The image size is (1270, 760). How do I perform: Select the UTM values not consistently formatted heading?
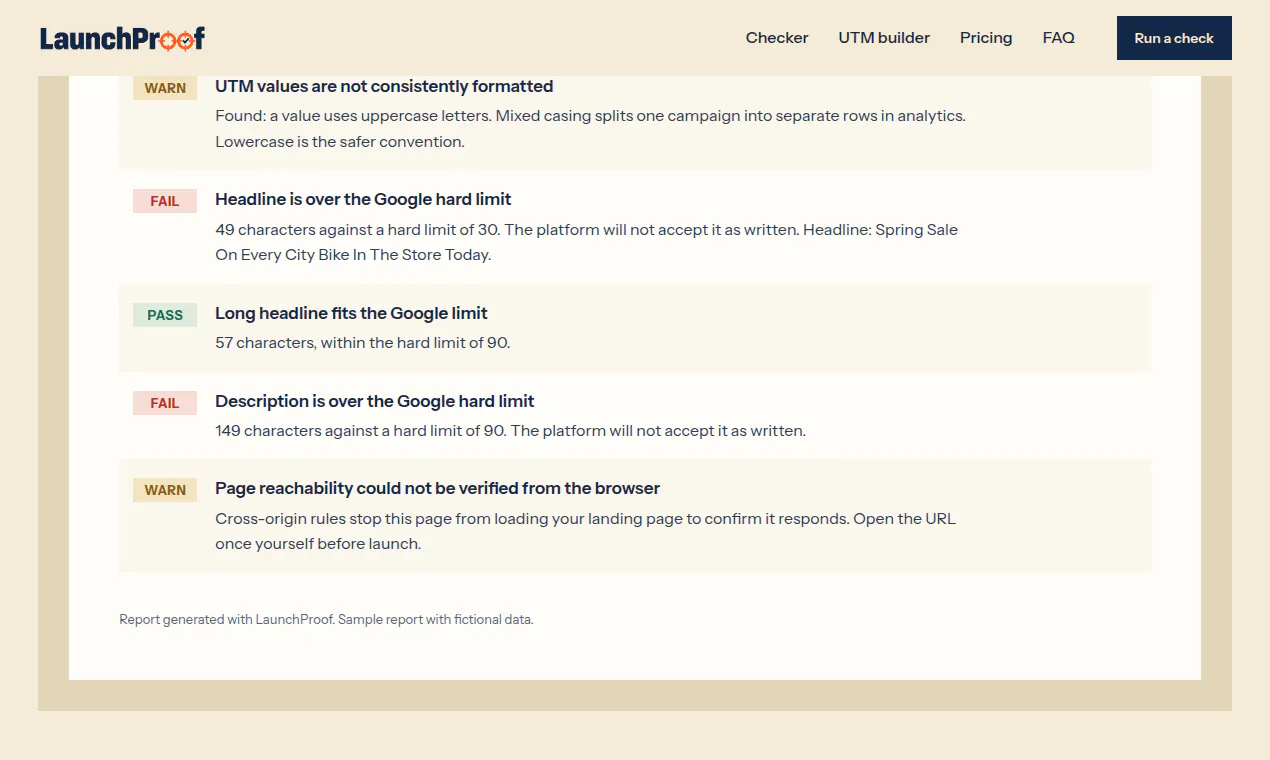384,87
